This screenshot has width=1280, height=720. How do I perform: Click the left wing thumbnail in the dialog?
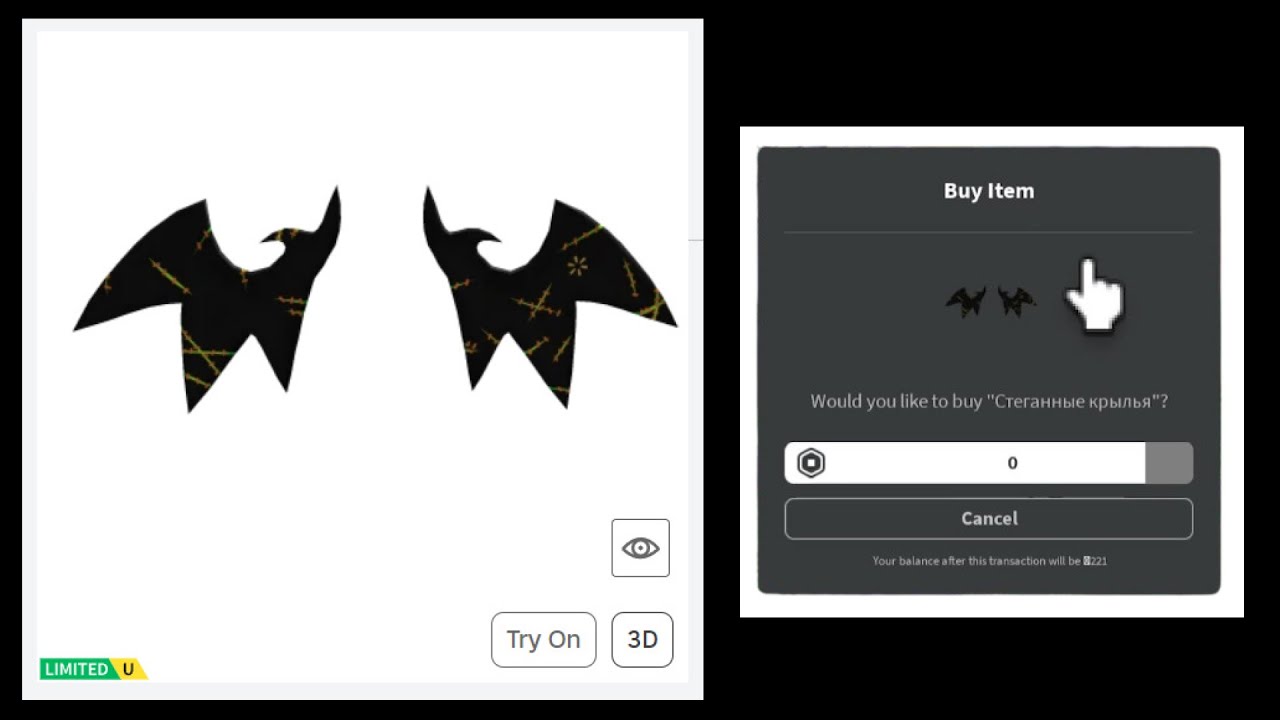[967, 302]
